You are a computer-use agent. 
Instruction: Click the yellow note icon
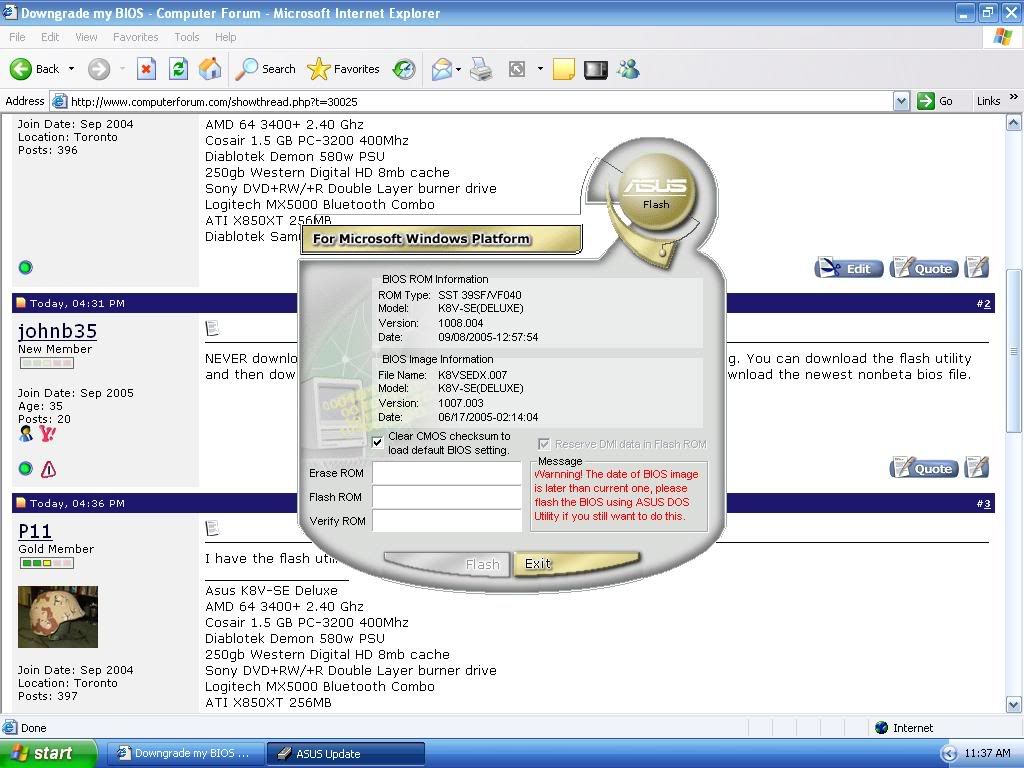coord(564,69)
